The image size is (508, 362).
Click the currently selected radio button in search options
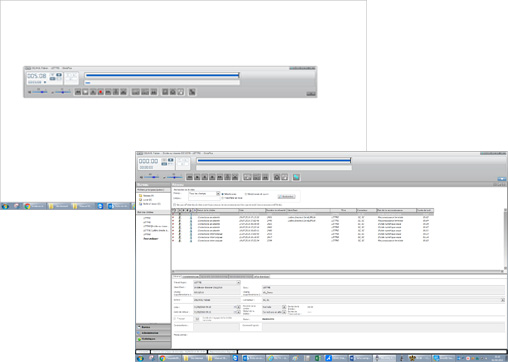223,194
